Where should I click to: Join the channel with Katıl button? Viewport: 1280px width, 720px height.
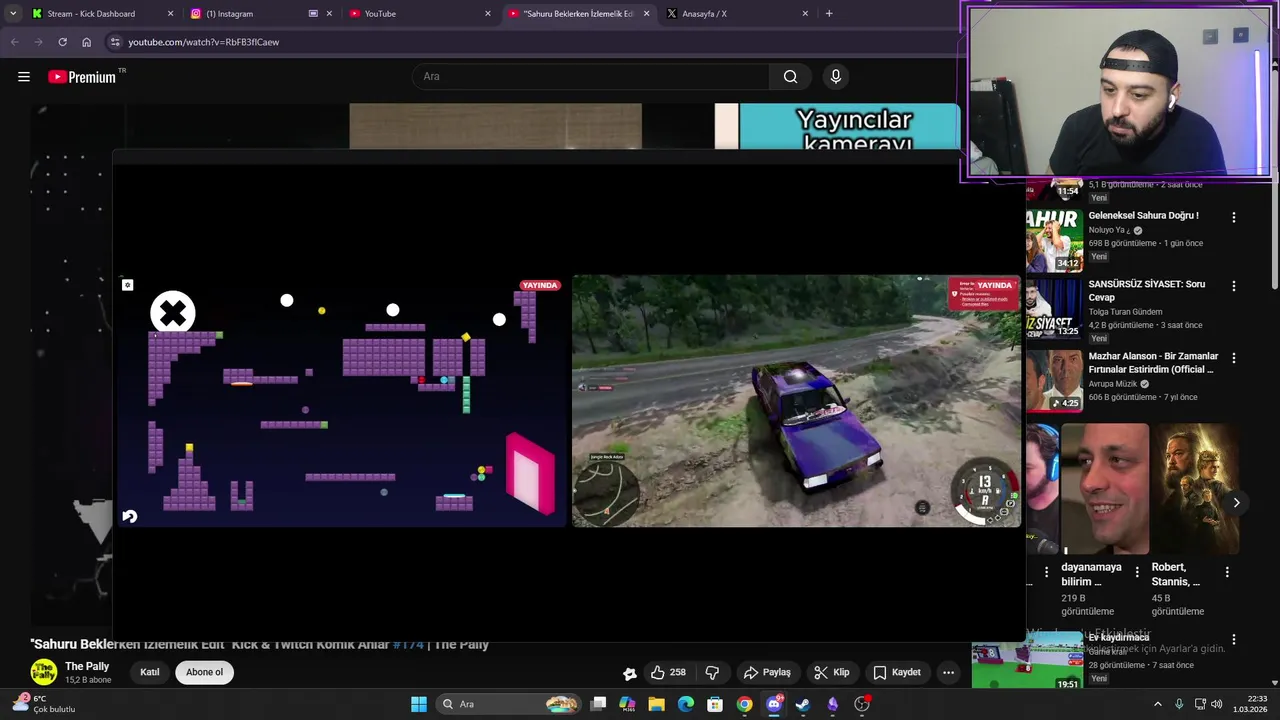point(150,672)
